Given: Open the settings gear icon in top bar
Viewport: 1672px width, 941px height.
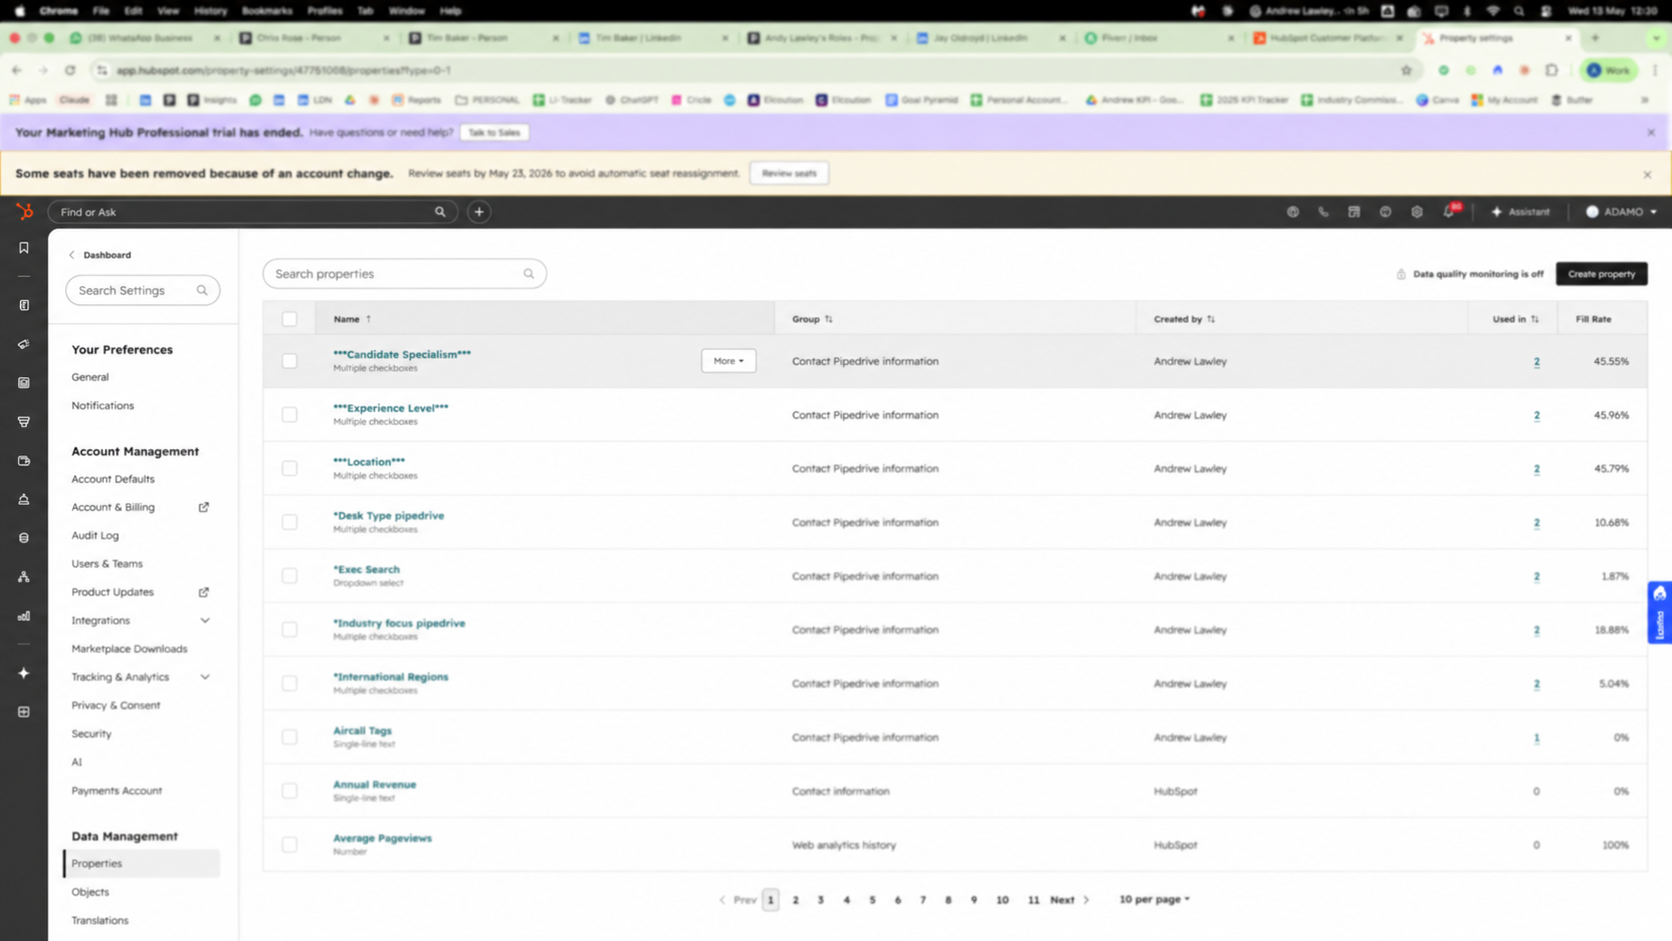Looking at the screenshot, I should (x=1417, y=212).
